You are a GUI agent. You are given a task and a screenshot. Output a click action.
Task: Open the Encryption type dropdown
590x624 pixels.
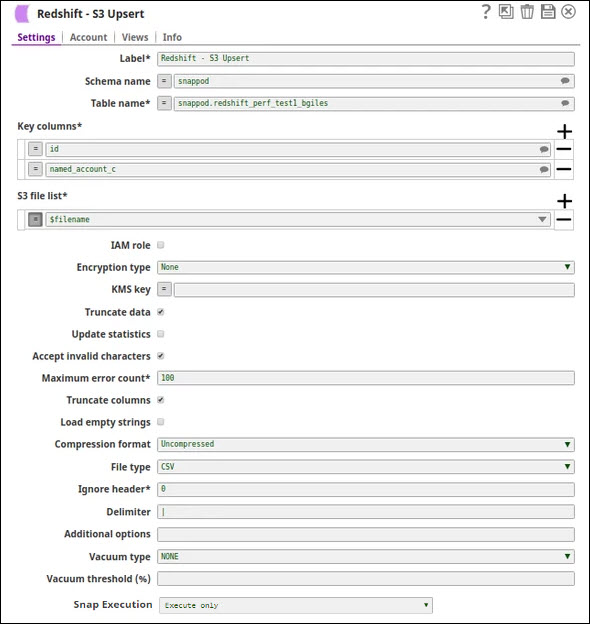click(366, 267)
